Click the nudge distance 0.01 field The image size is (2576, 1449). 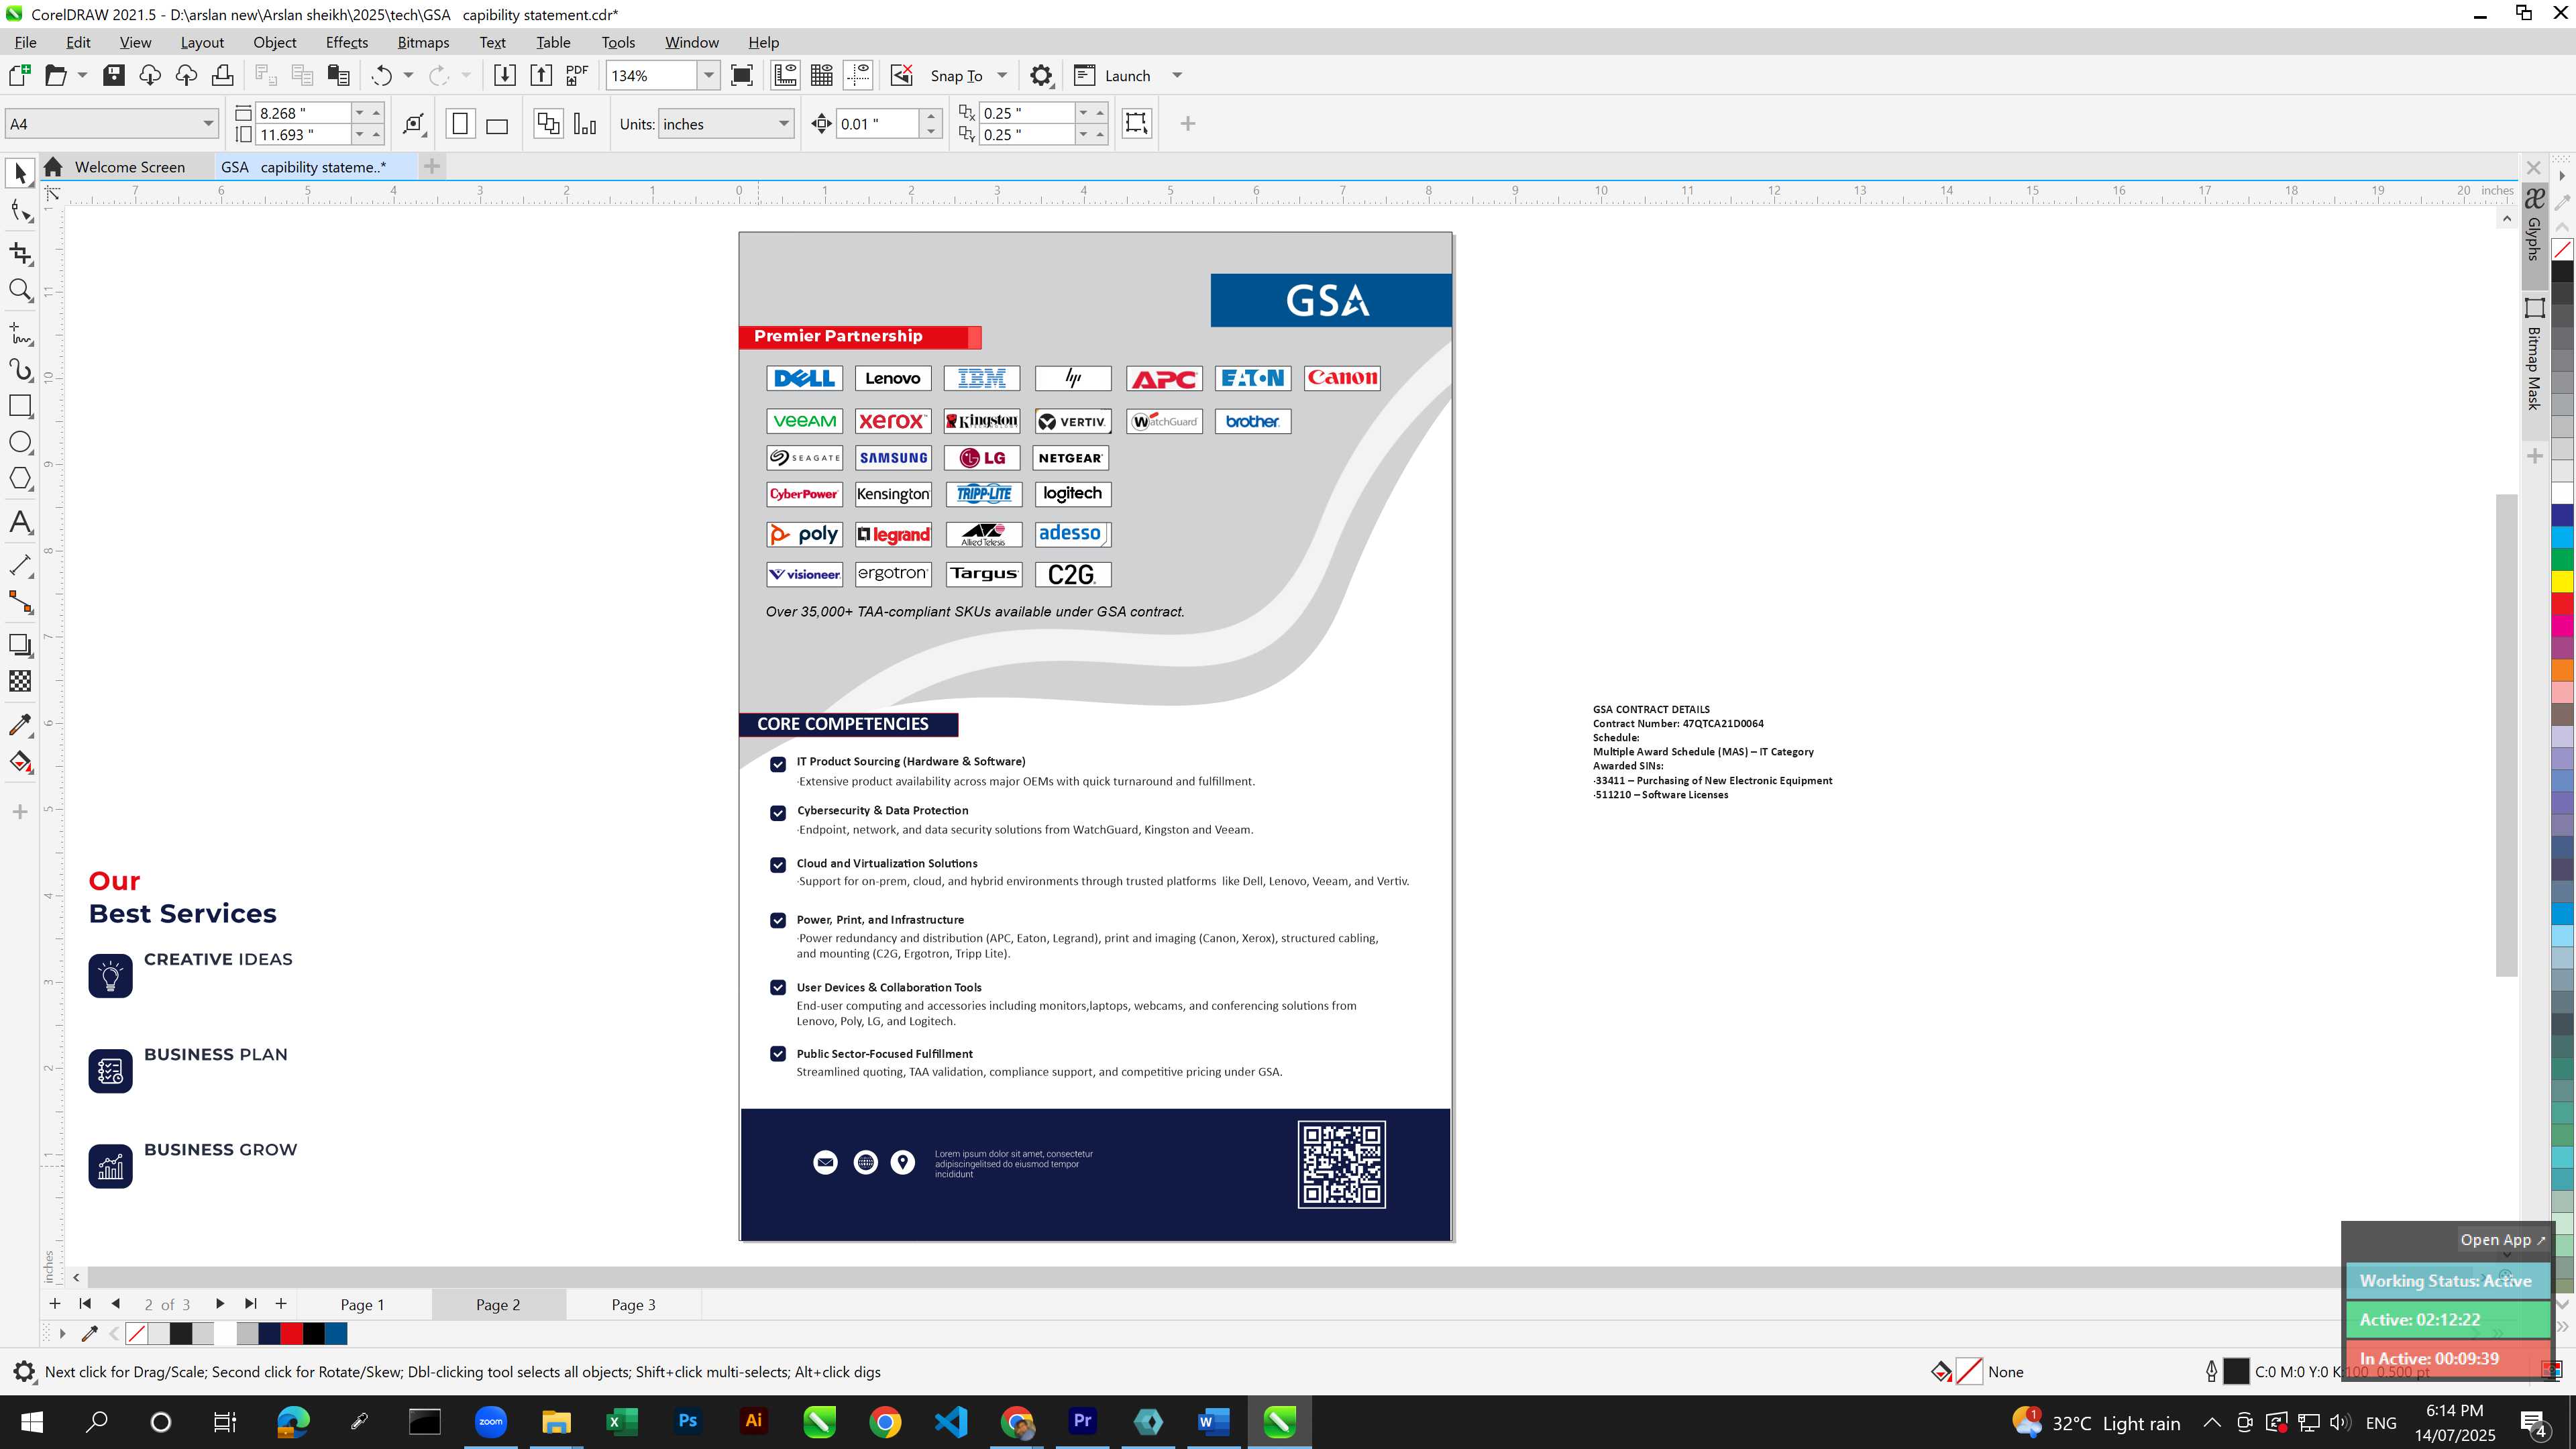pyautogui.click(x=877, y=124)
